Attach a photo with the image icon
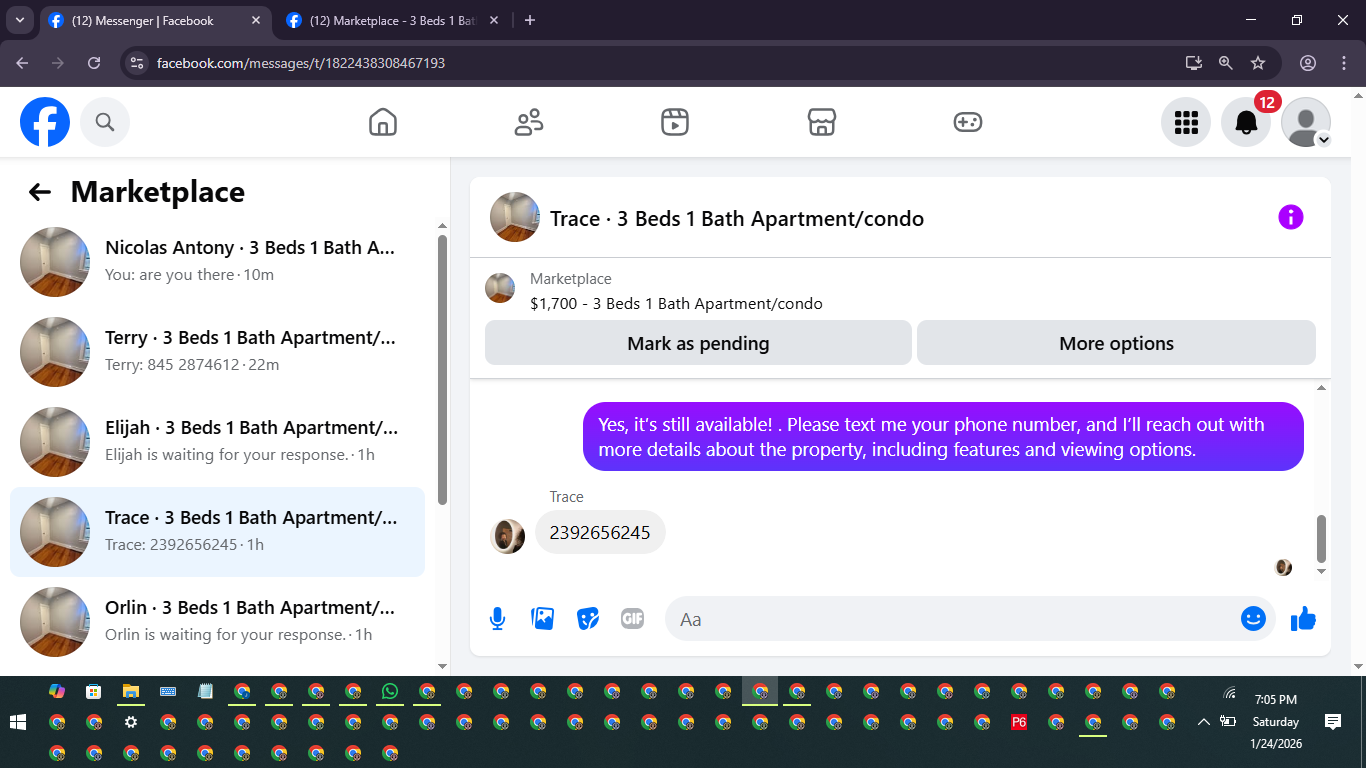Screen dimensions: 1366x768 point(543,619)
